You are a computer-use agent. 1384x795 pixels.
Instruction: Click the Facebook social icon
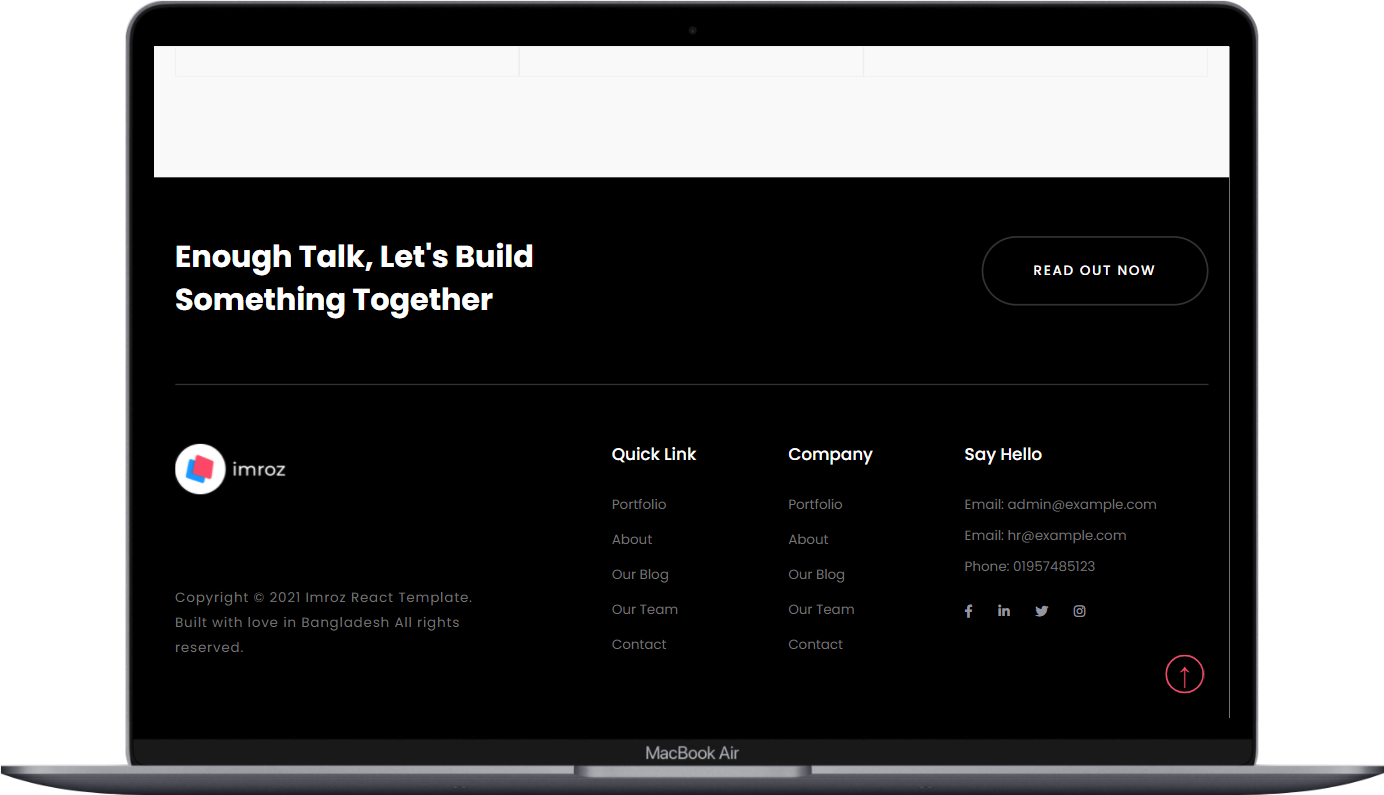968,611
